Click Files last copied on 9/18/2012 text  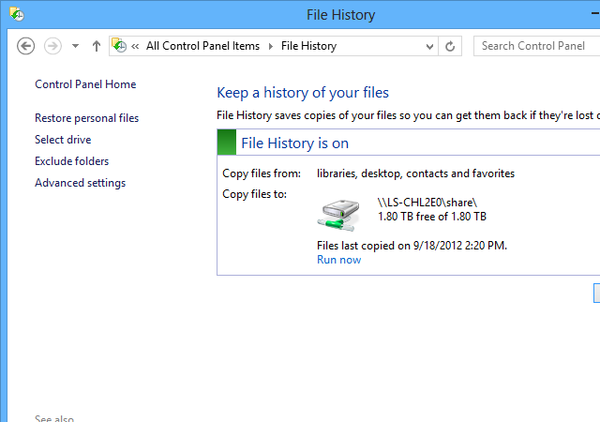412,245
